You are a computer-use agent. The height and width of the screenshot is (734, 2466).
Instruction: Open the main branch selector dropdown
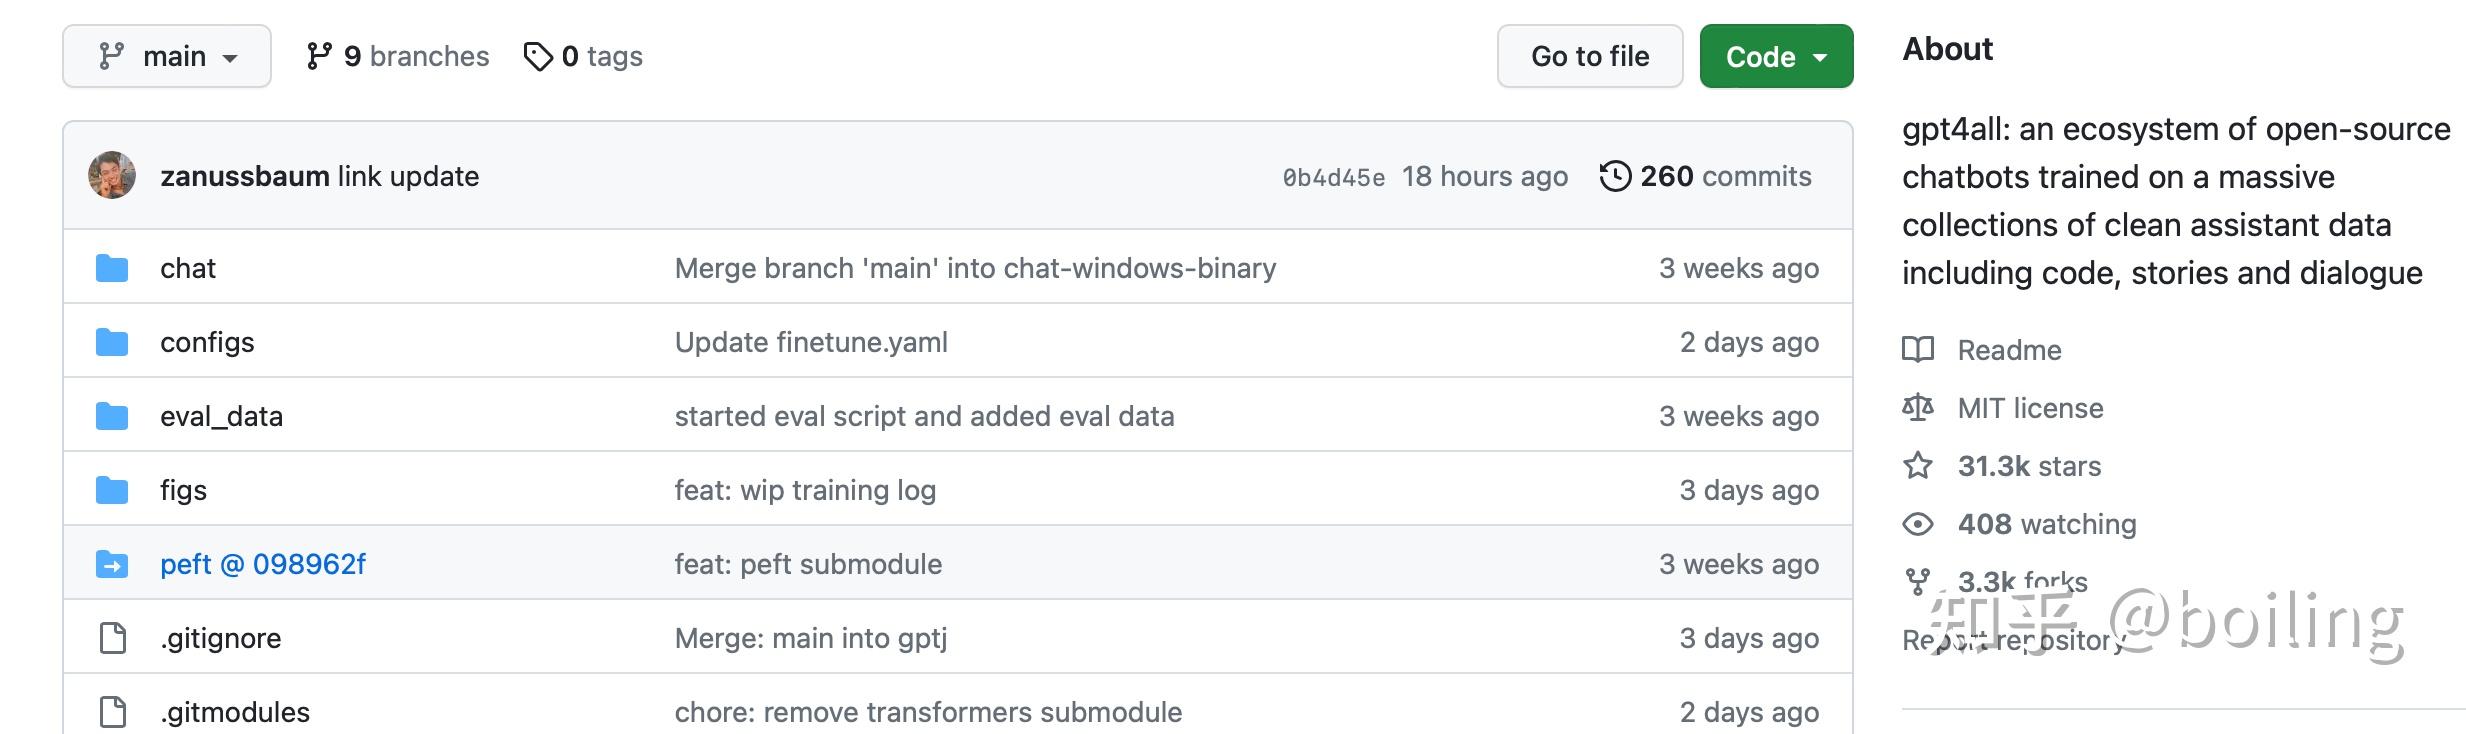(x=167, y=56)
